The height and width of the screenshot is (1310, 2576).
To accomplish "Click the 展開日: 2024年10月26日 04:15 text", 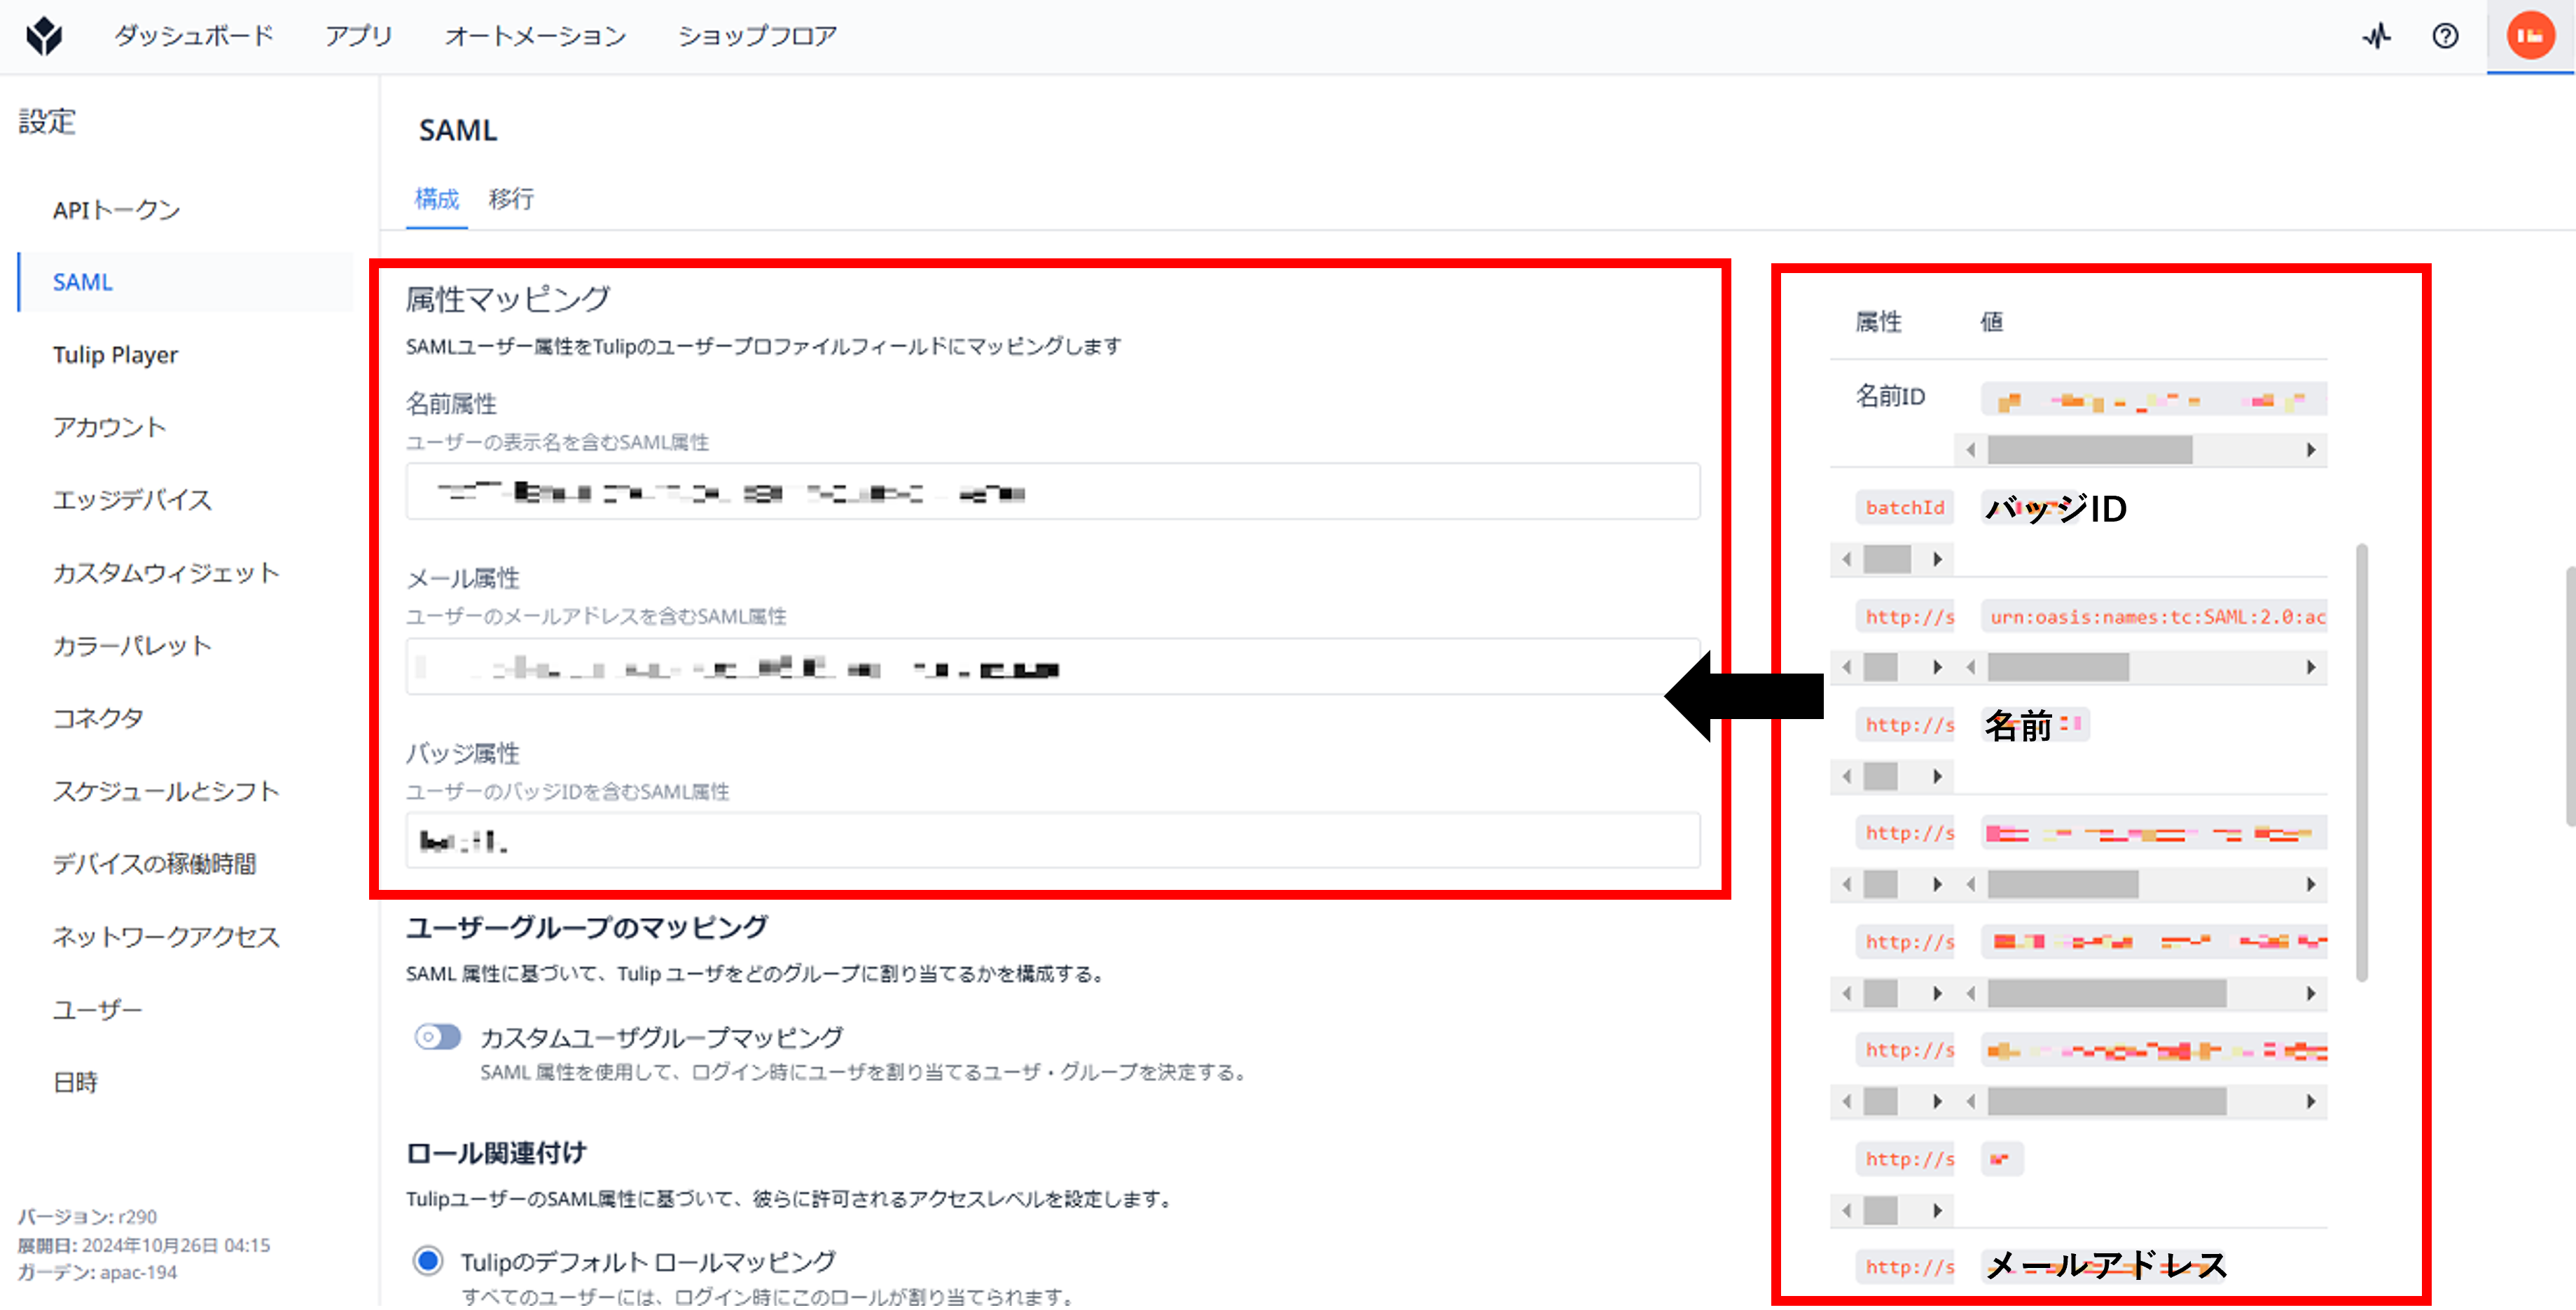I will coord(143,1245).
